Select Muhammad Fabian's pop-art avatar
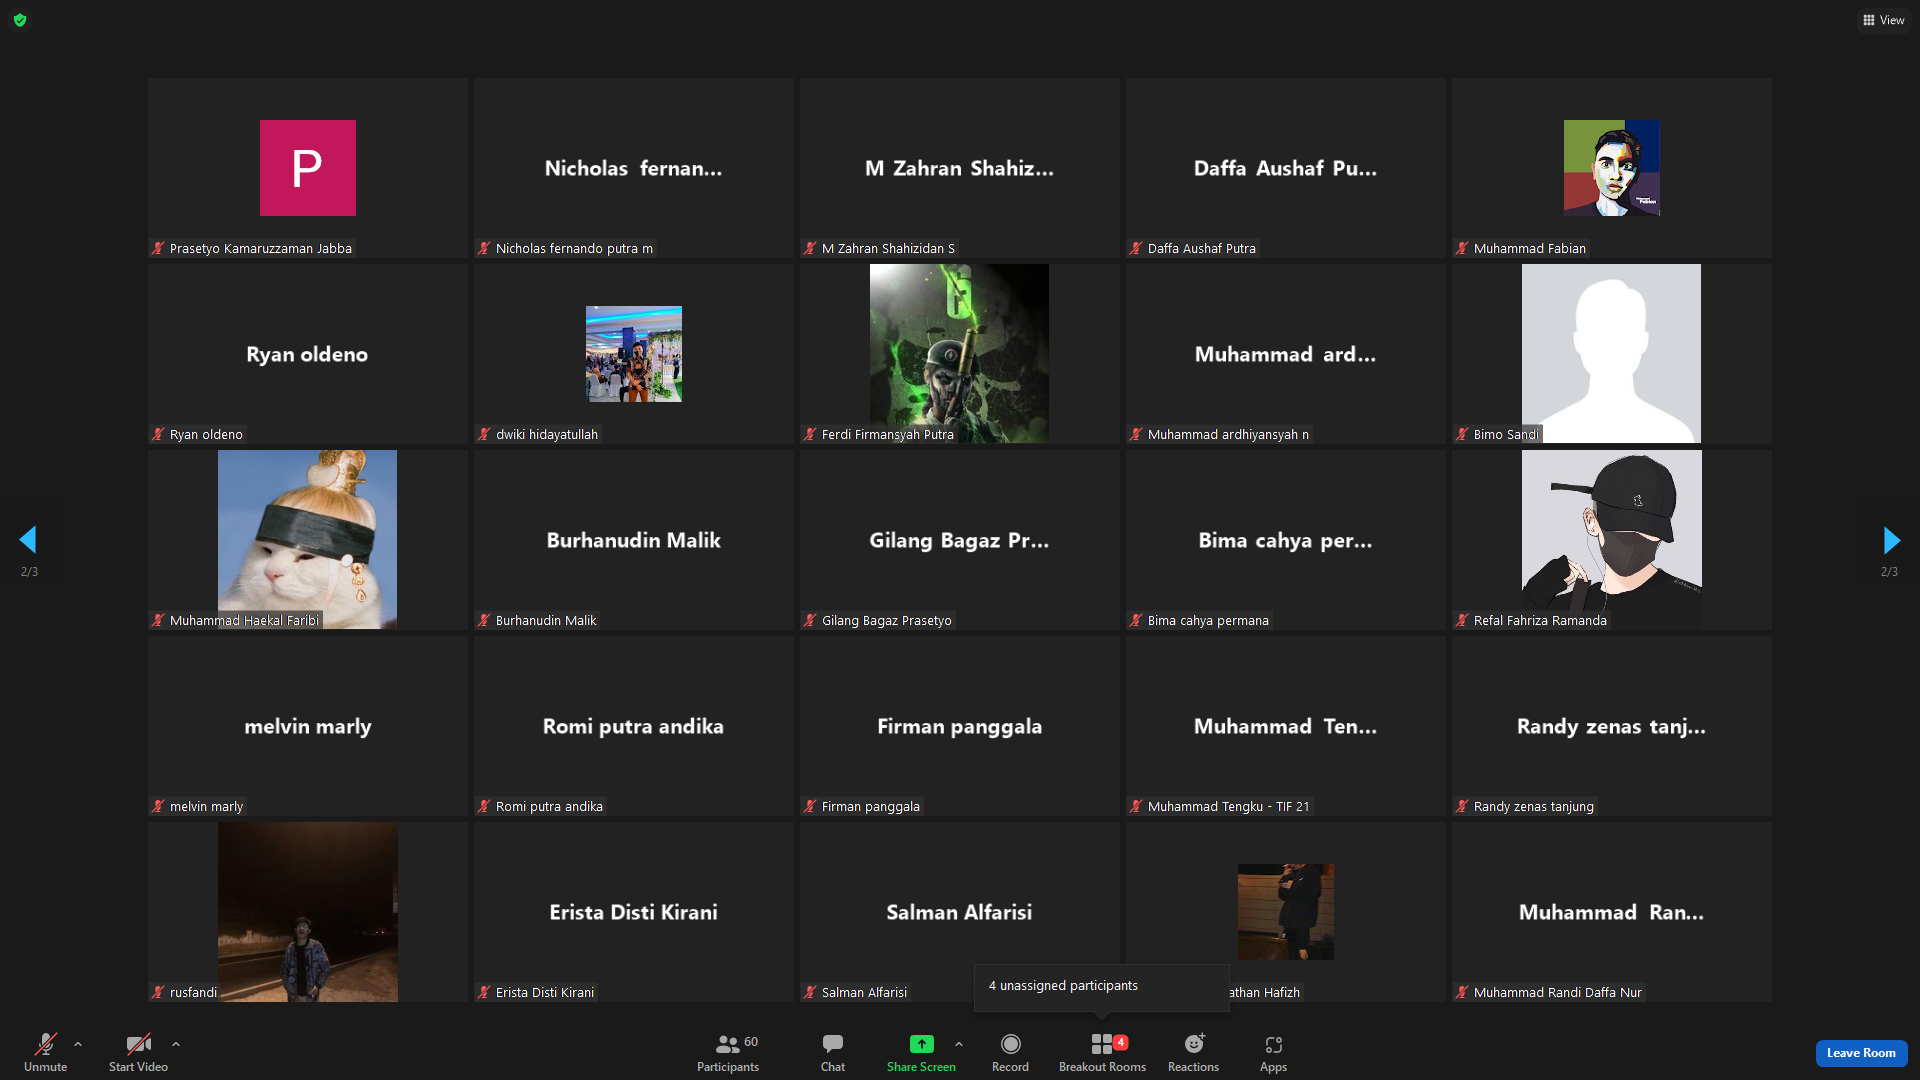 click(1612, 168)
